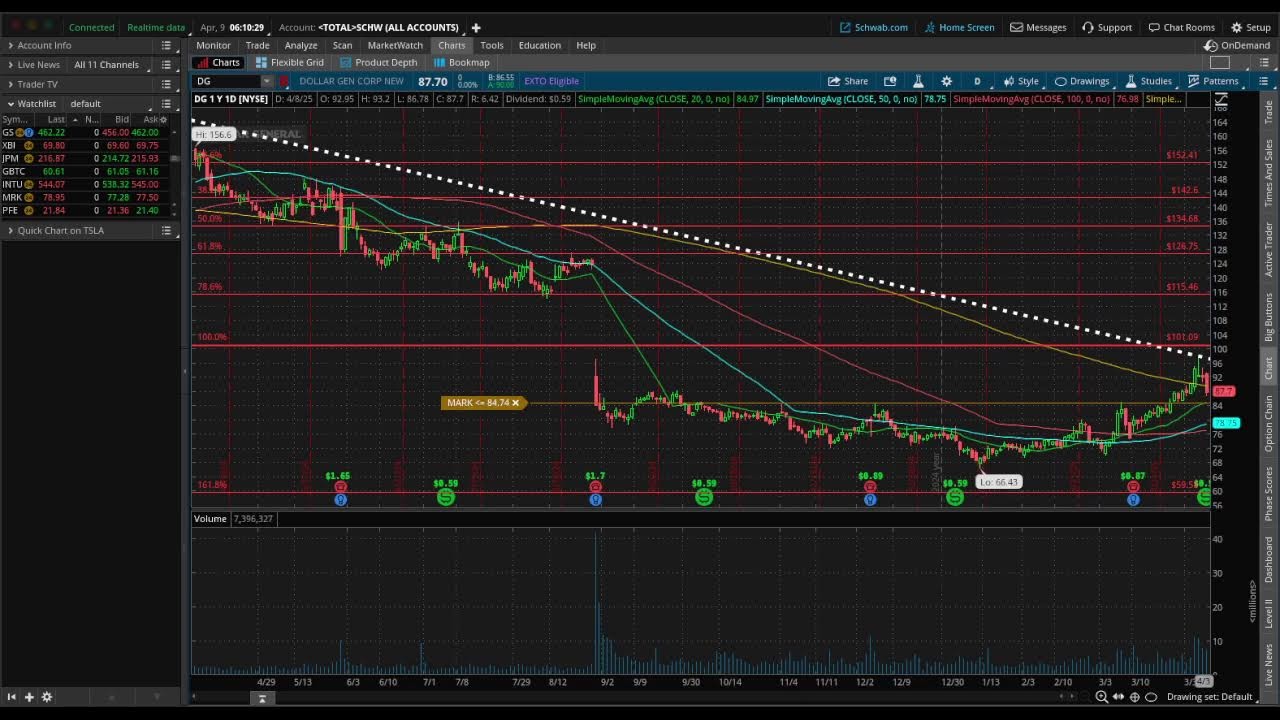This screenshot has width=1280, height=720.
Task: Switch to Tools tab
Action: (491, 45)
